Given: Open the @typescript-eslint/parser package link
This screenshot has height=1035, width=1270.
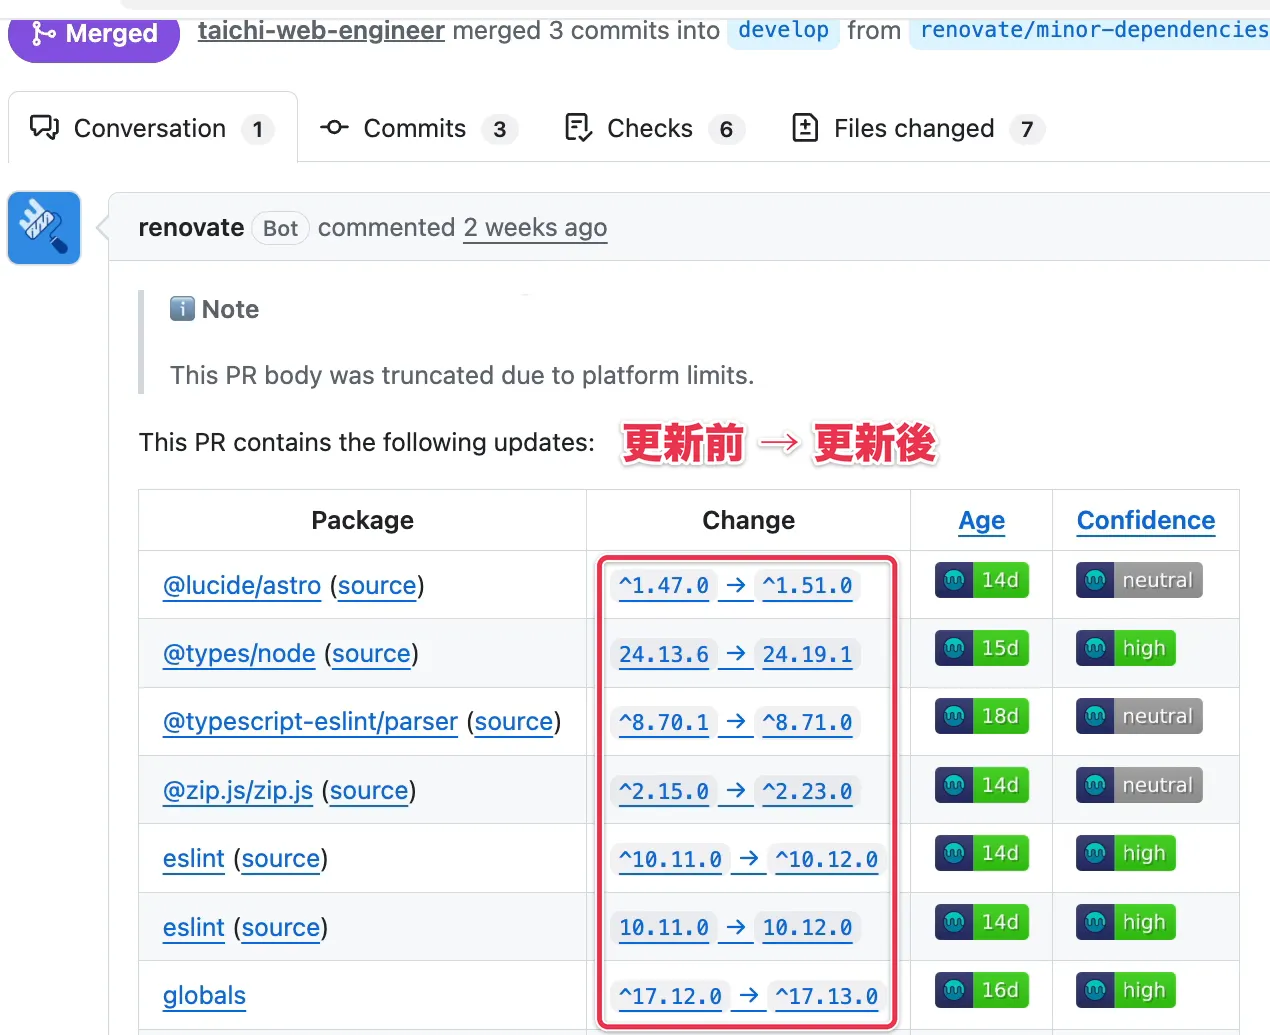Looking at the screenshot, I should (x=310, y=721).
